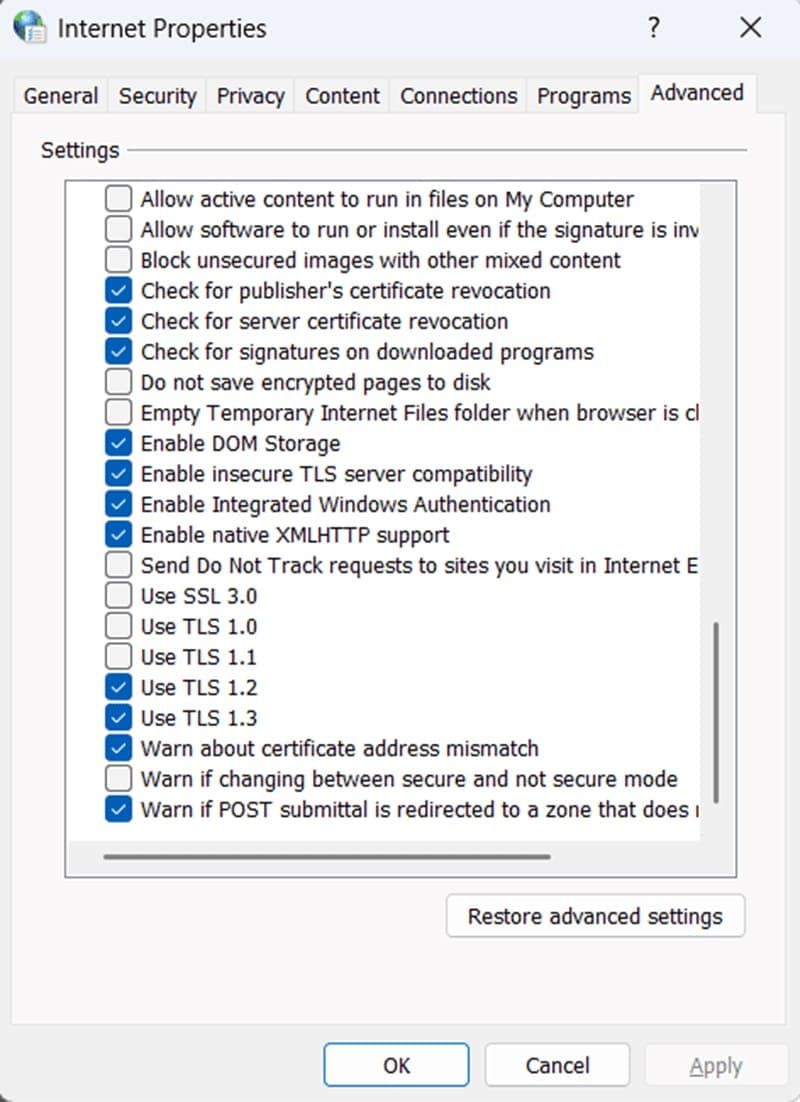The image size is (800, 1102).
Task: Uncheck Enable native XMLHTTP support
Action: click(x=119, y=535)
